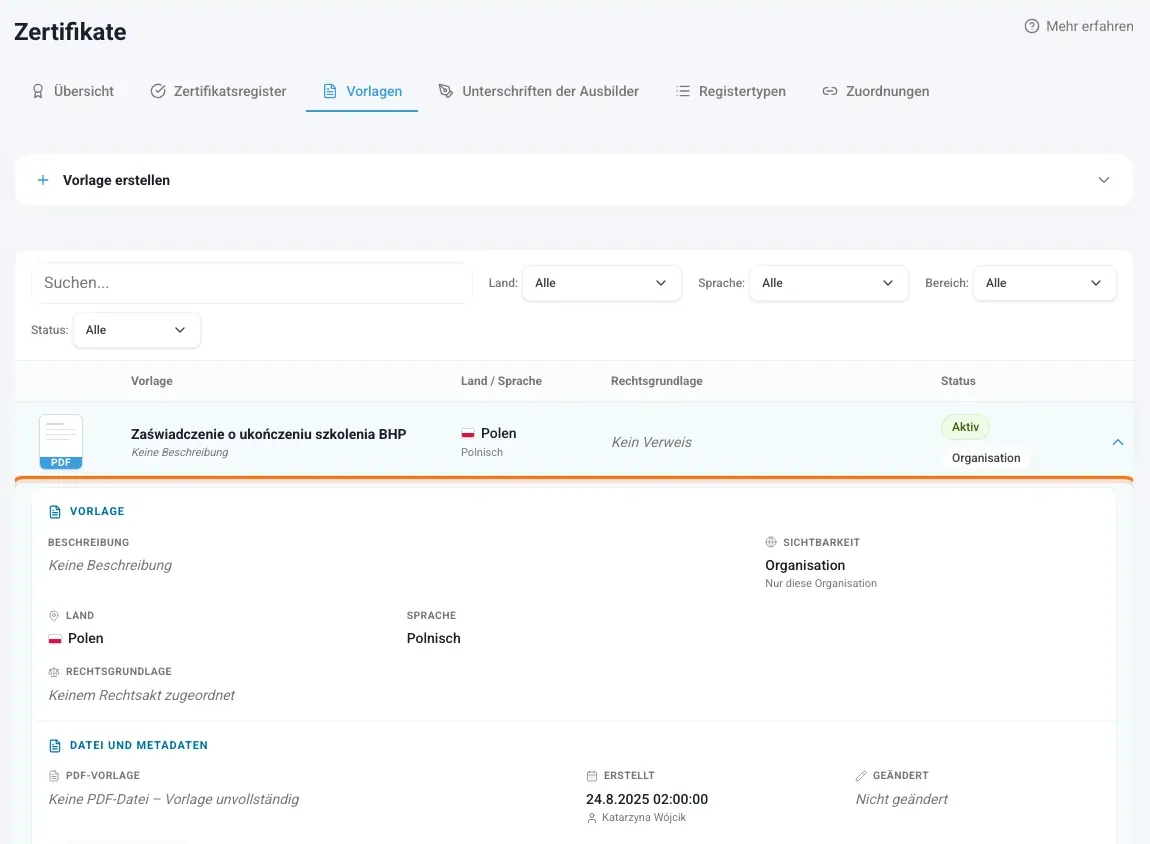Click Nicht geändert text
This screenshot has width=1150, height=844.
[x=901, y=799]
